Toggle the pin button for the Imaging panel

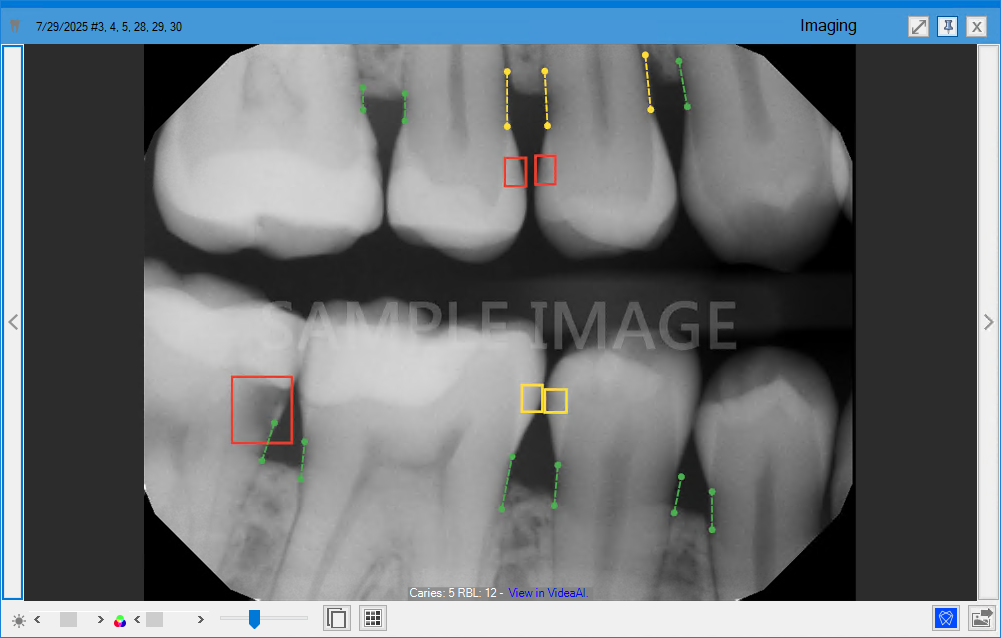947,26
